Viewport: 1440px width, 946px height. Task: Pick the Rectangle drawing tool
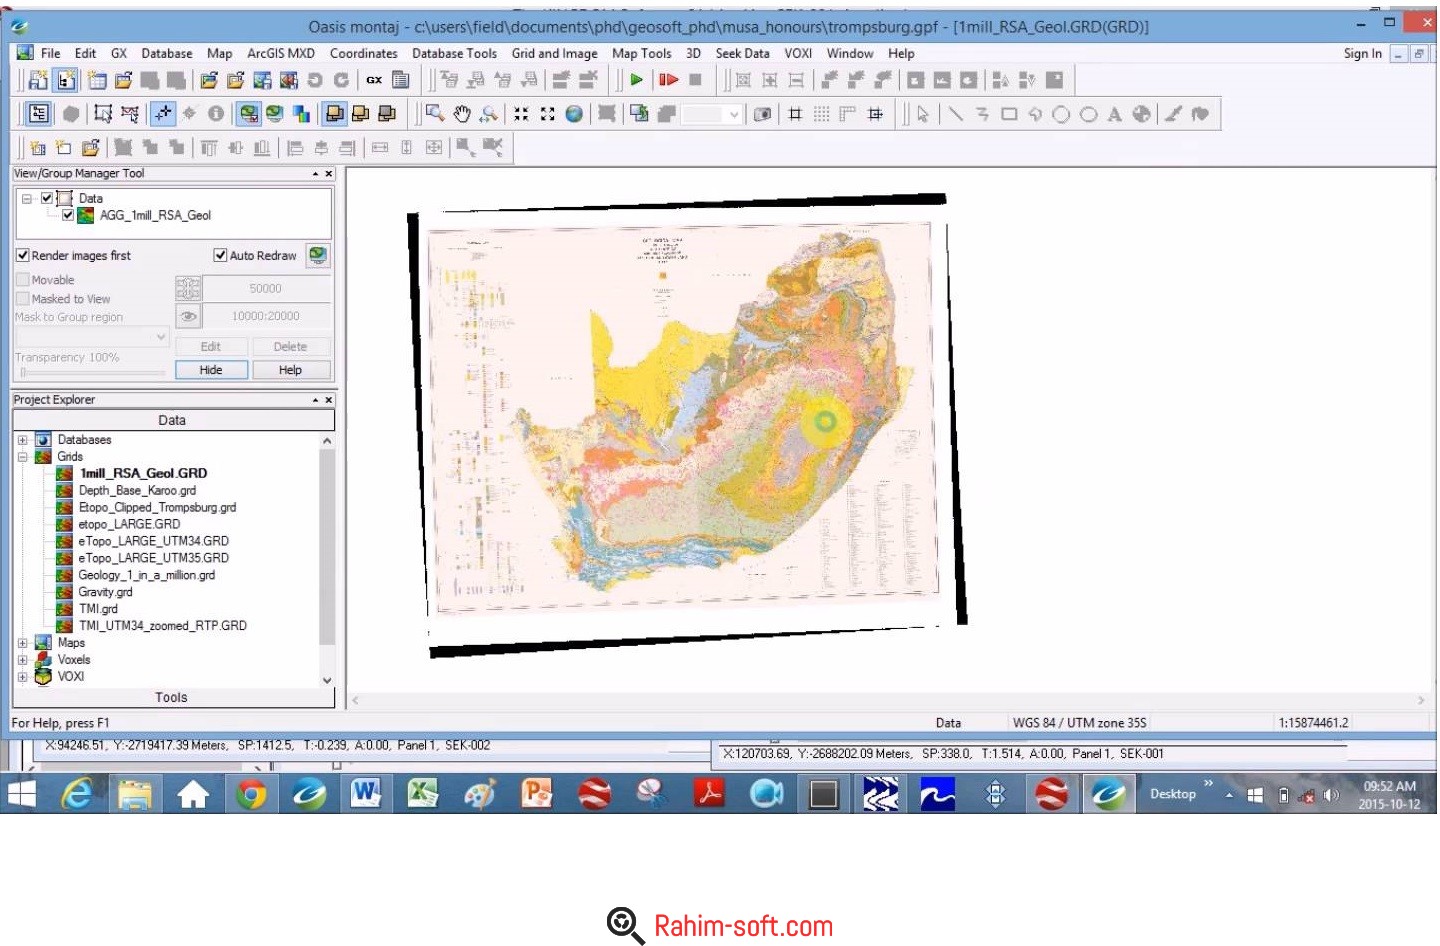1009,114
